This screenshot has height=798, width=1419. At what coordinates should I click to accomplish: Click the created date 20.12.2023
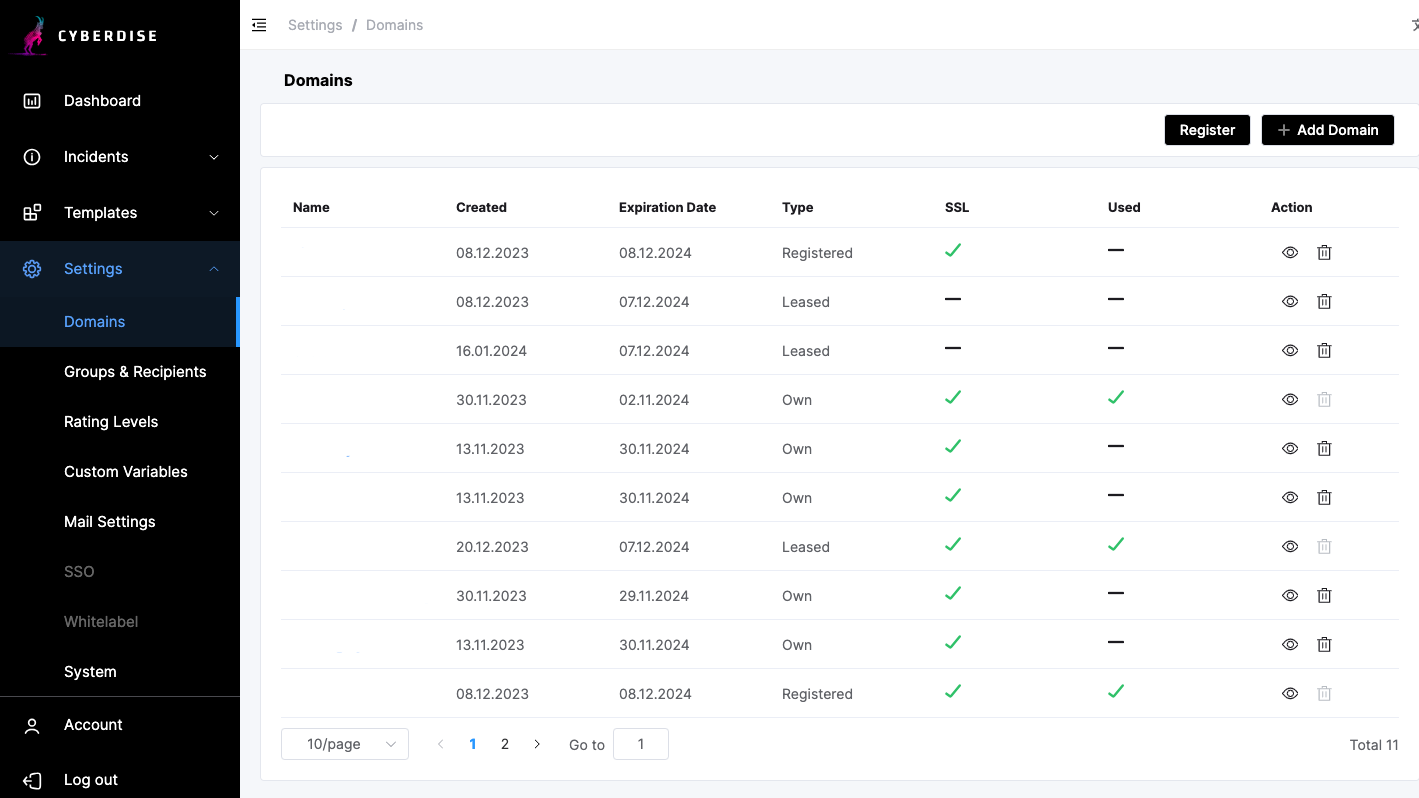coord(491,547)
